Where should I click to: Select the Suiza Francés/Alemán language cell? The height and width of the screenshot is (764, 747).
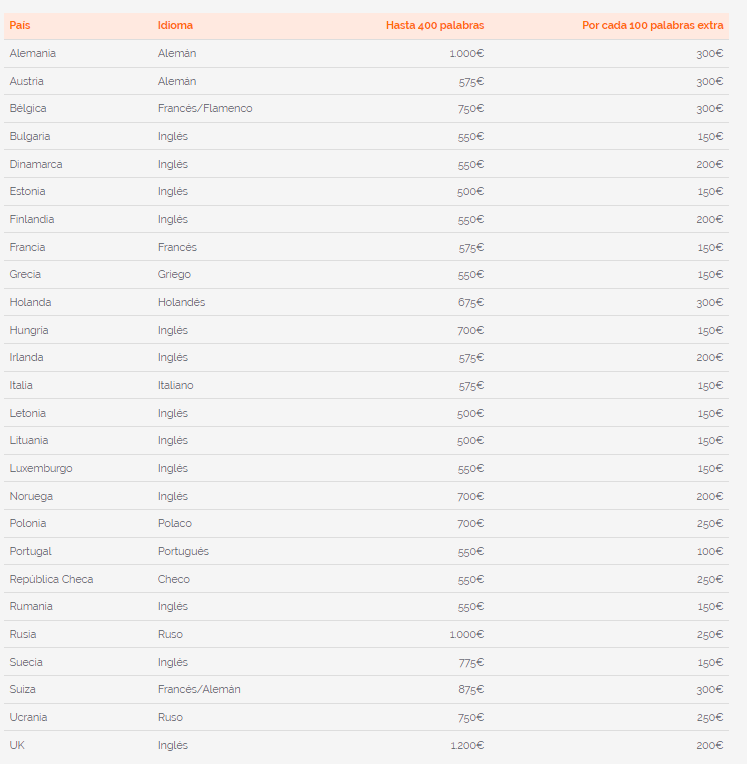pyautogui.click(x=199, y=689)
